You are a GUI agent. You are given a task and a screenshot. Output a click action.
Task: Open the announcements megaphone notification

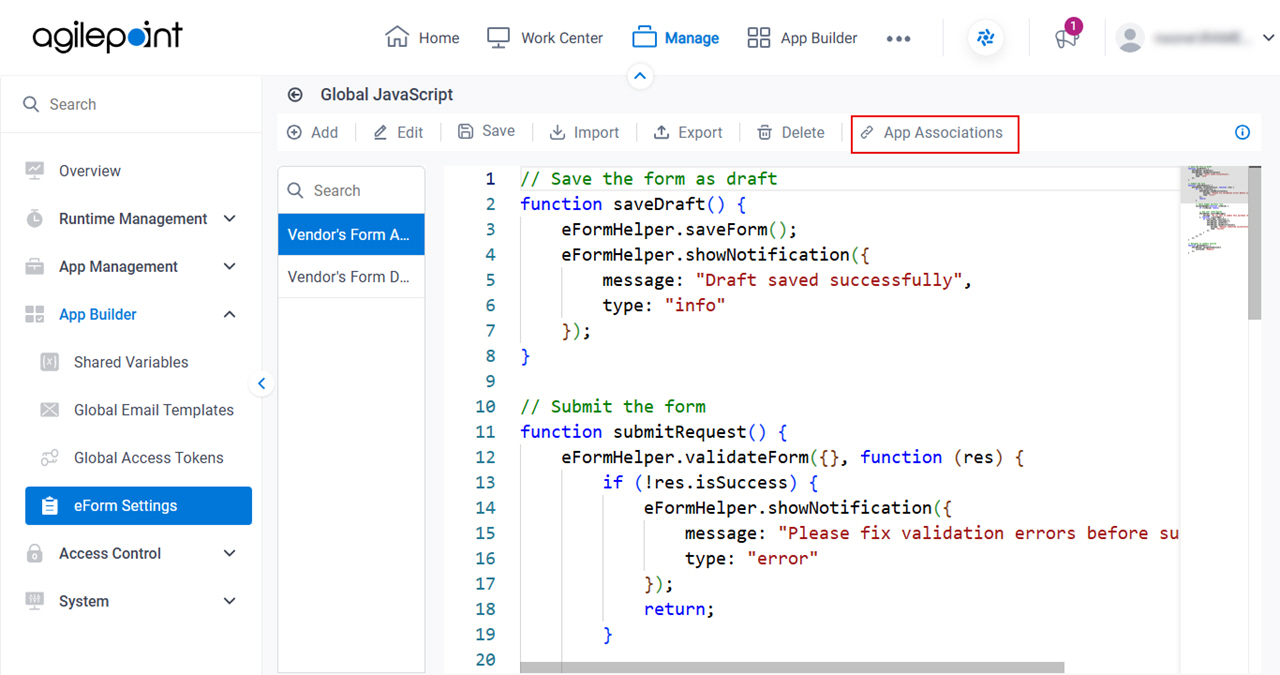(1067, 38)
